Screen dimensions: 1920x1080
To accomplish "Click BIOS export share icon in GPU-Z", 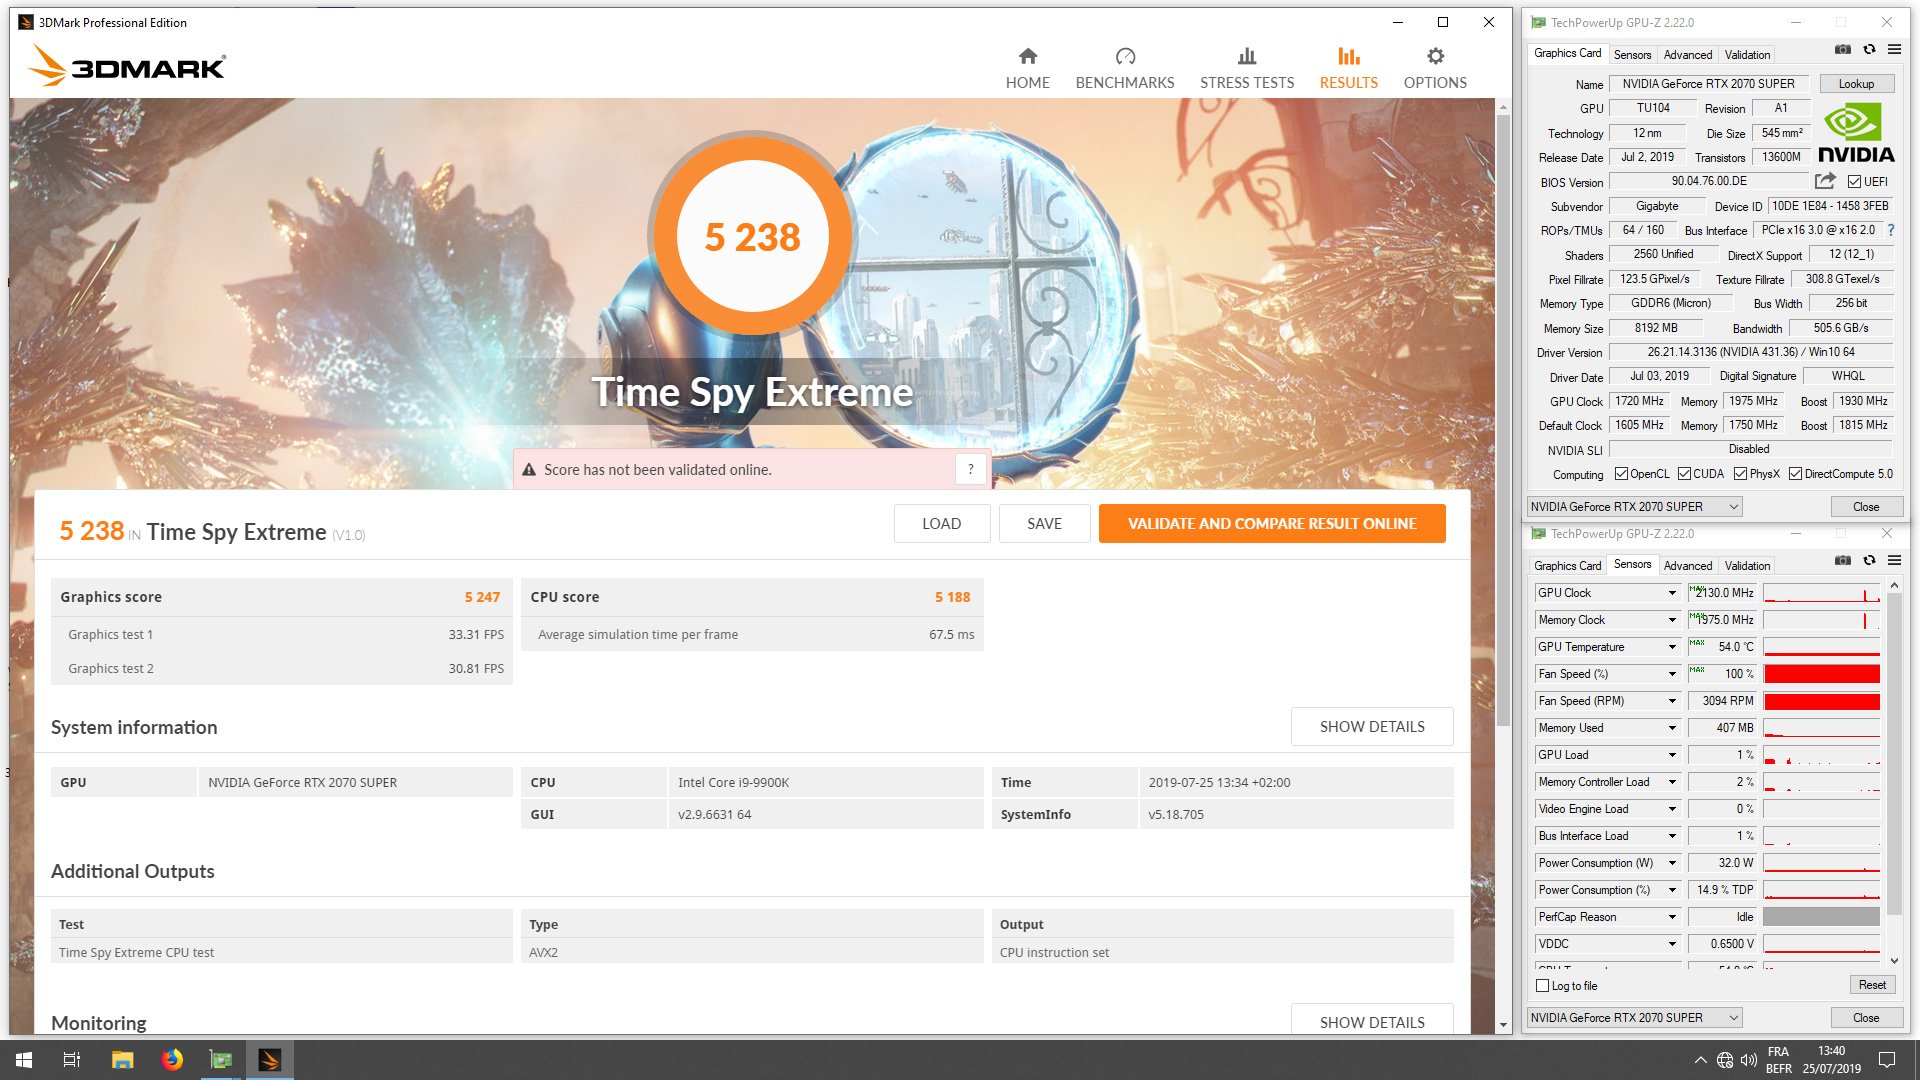I will (1825, 181).
